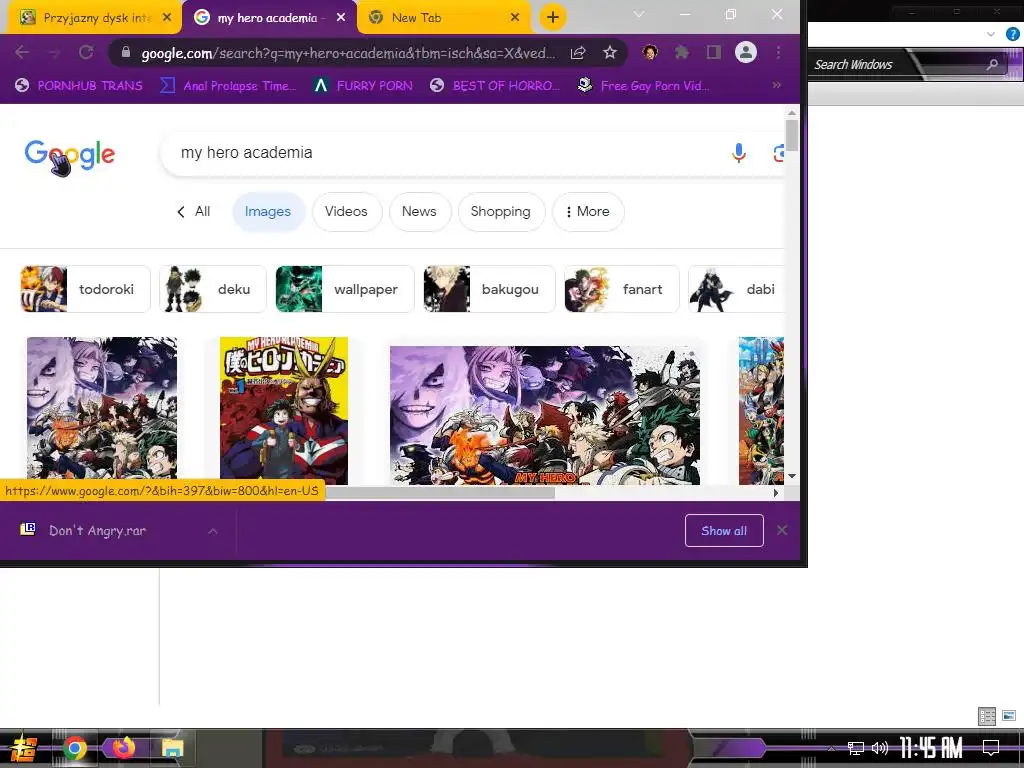Filter images by fanart chip

[622, 289]
